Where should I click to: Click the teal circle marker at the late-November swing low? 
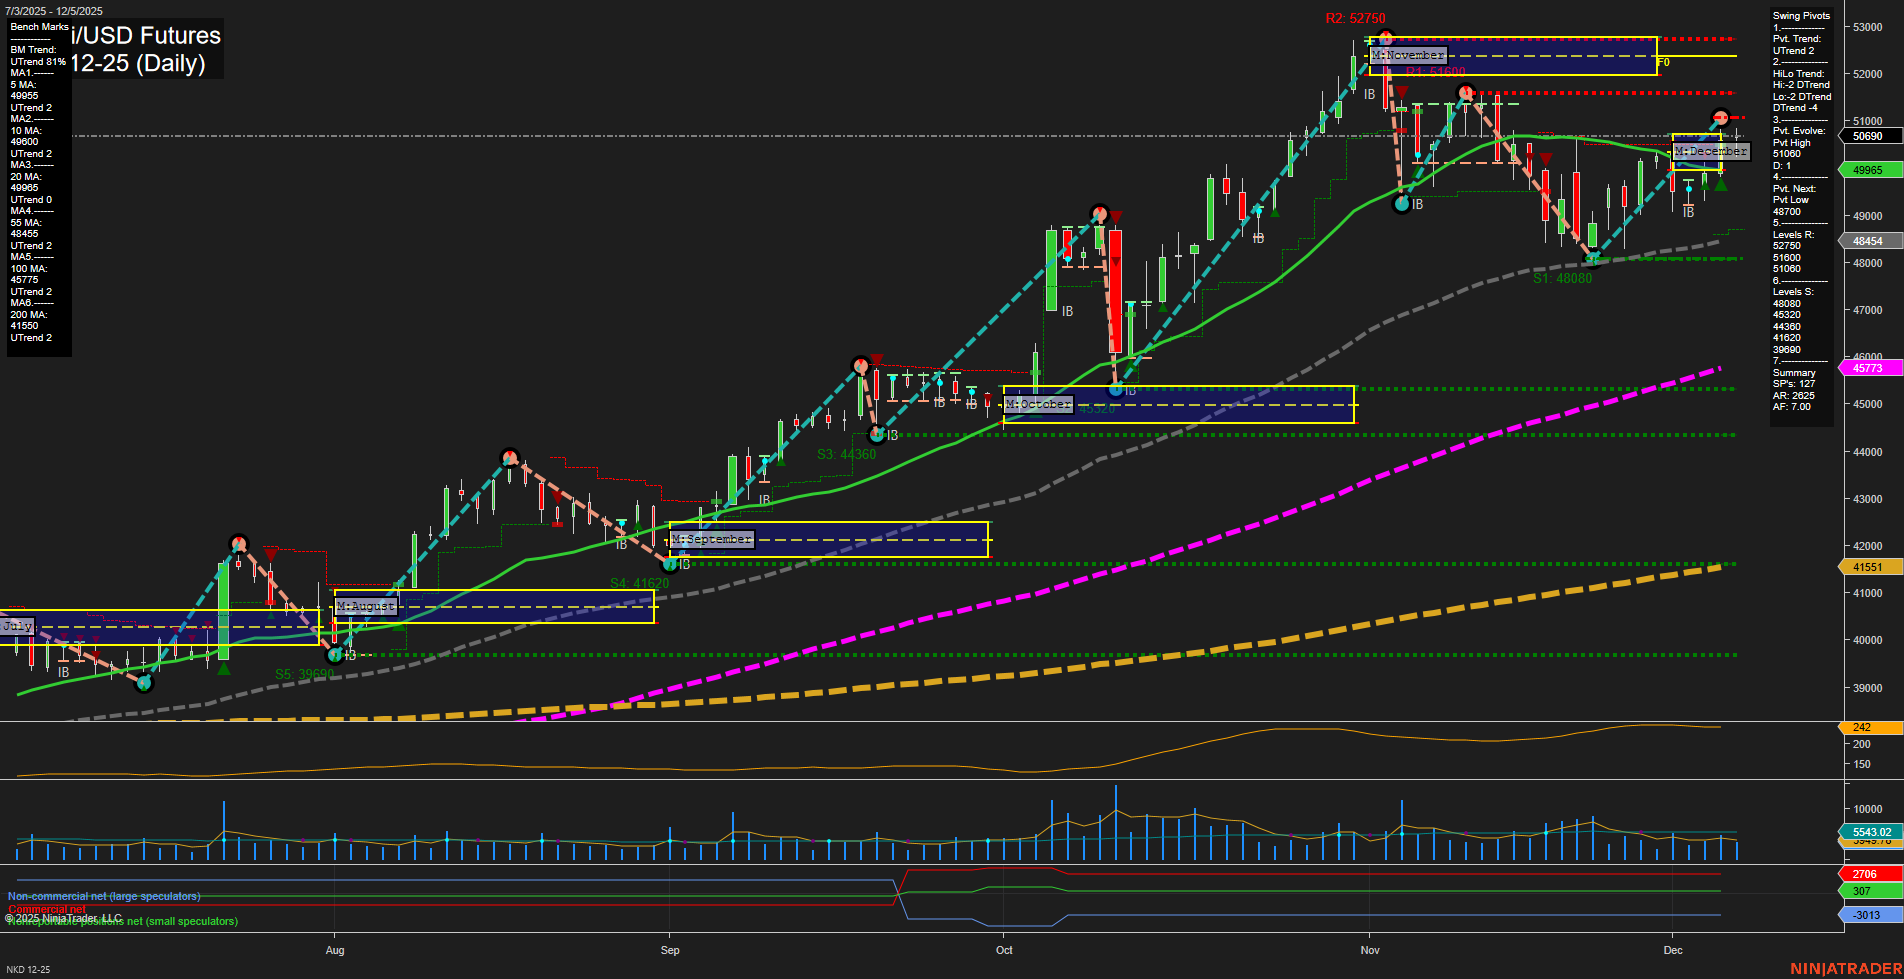coord(1593,258)
